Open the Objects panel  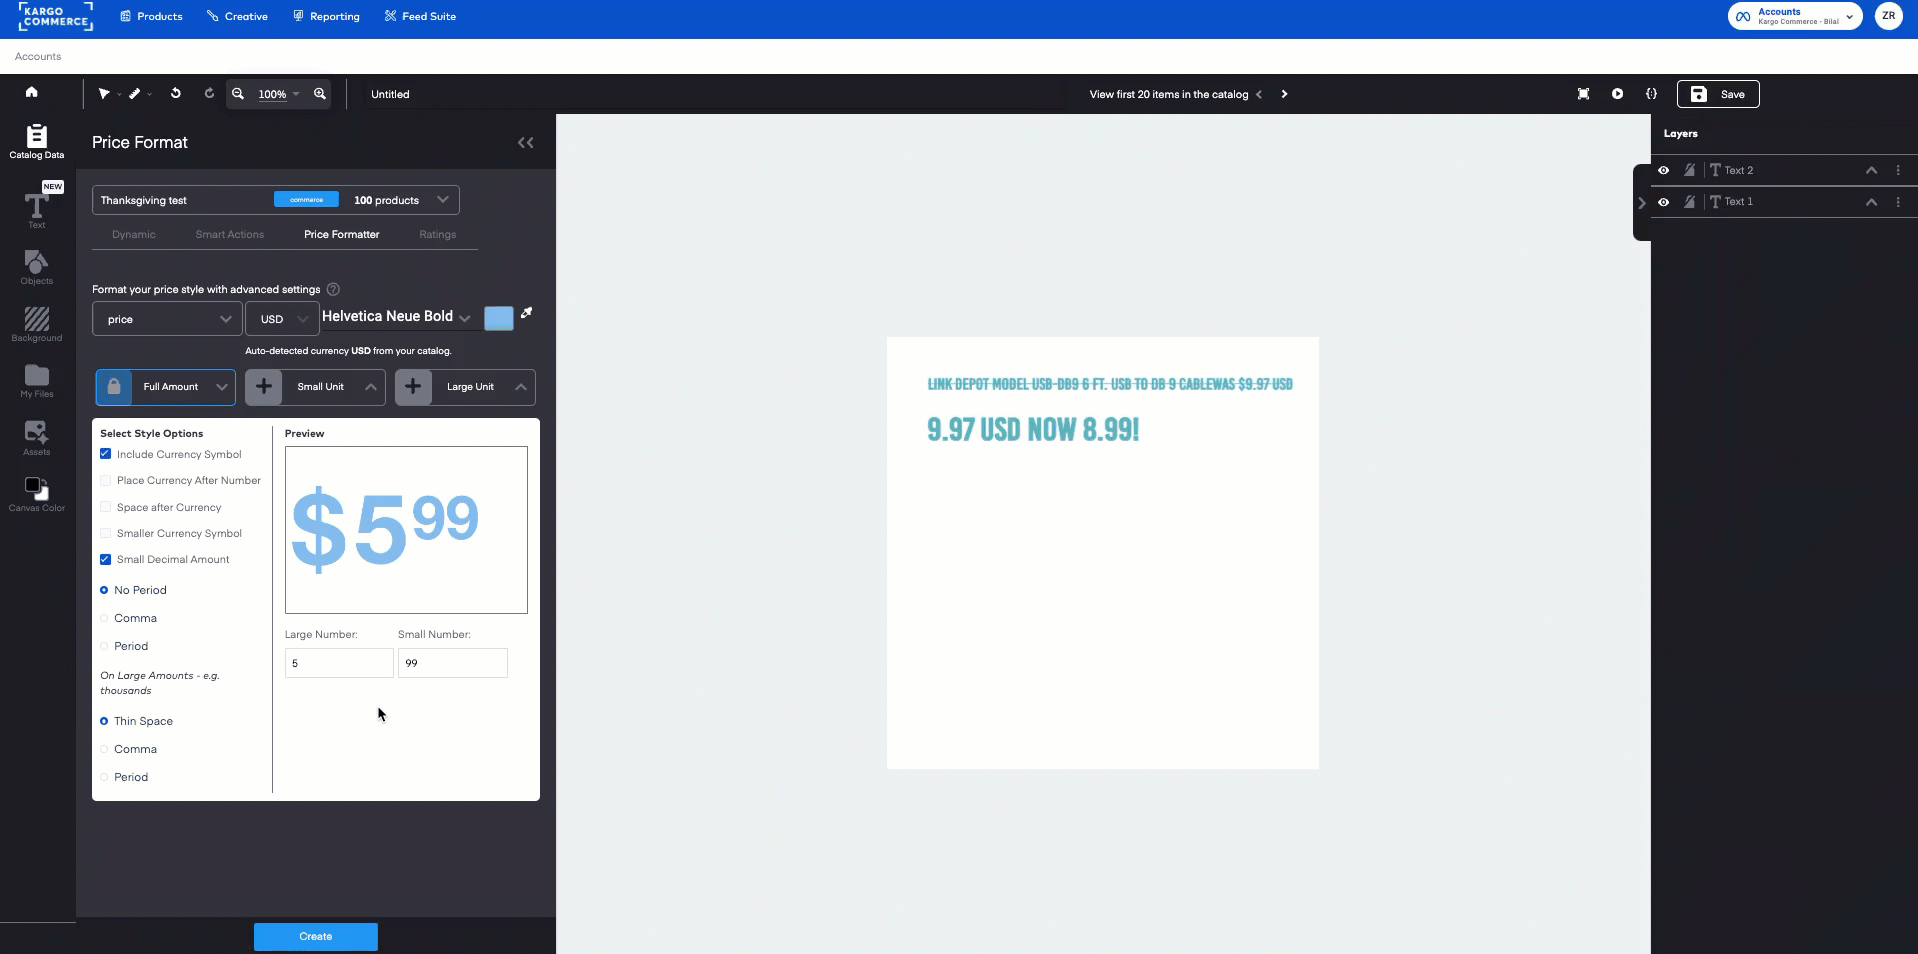coord(36,266)
